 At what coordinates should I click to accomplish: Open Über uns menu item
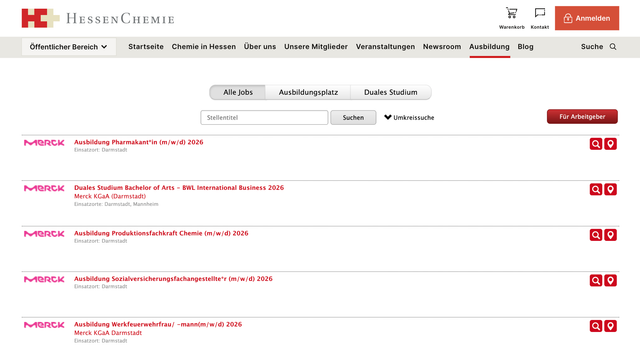[260, 47]
